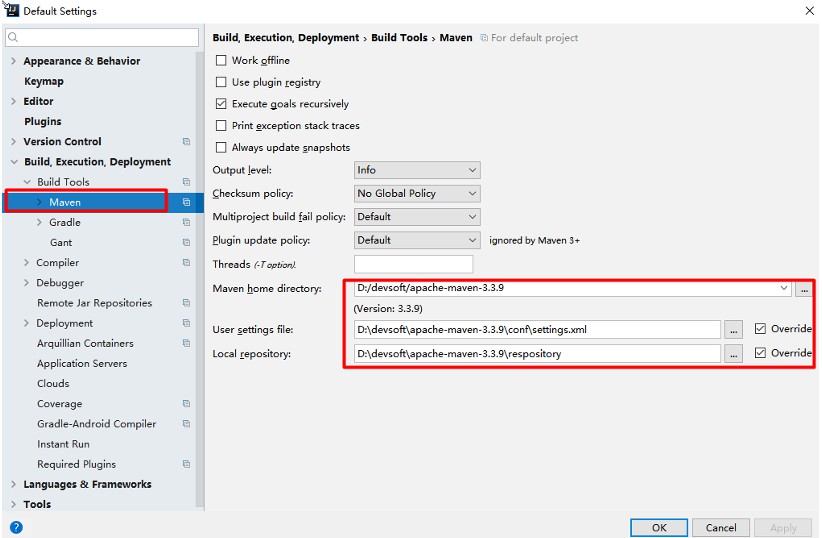Expand the Editor node
The image size is (822, 538).
(14, 101)
